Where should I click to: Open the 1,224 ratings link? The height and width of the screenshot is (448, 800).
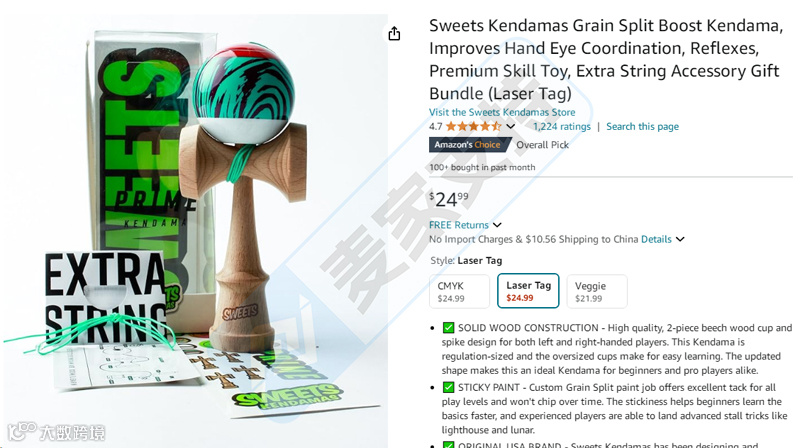coord(562,127)
